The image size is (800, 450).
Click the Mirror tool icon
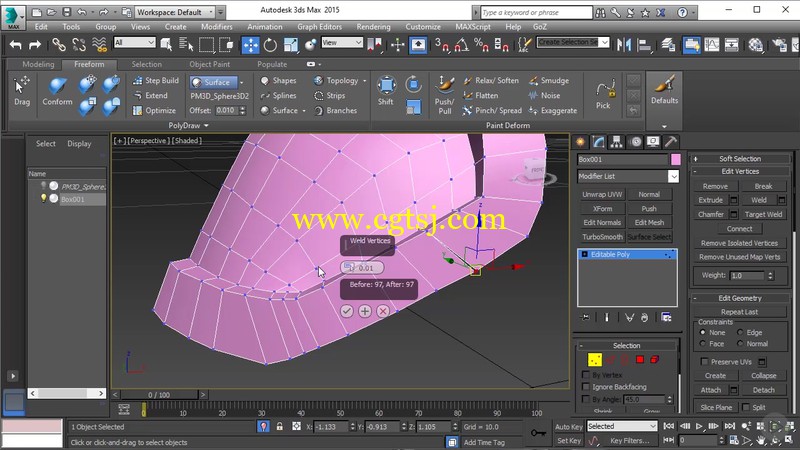[623, 45]
